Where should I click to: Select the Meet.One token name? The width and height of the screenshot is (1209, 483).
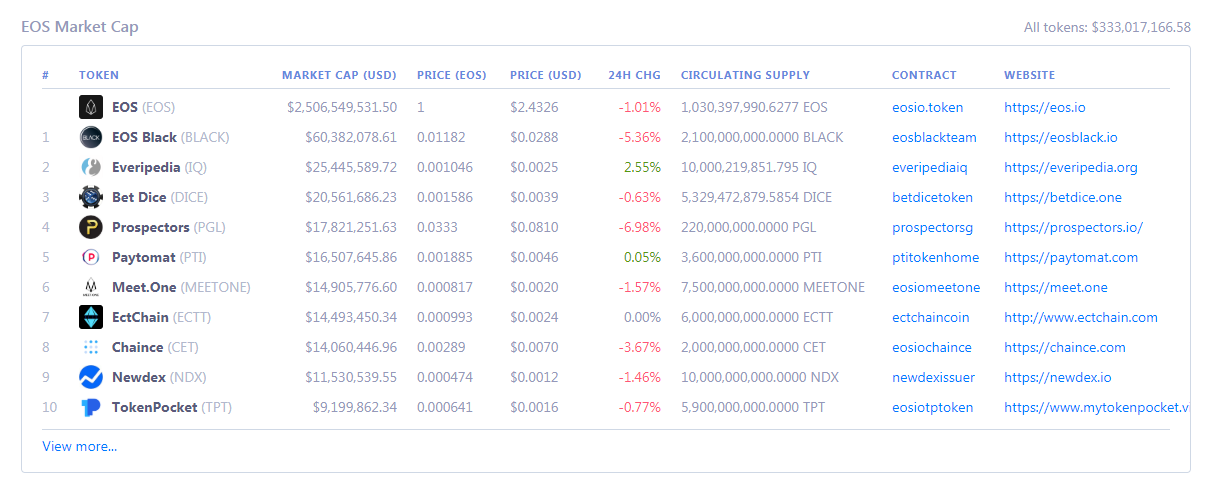tap(144, 287)
